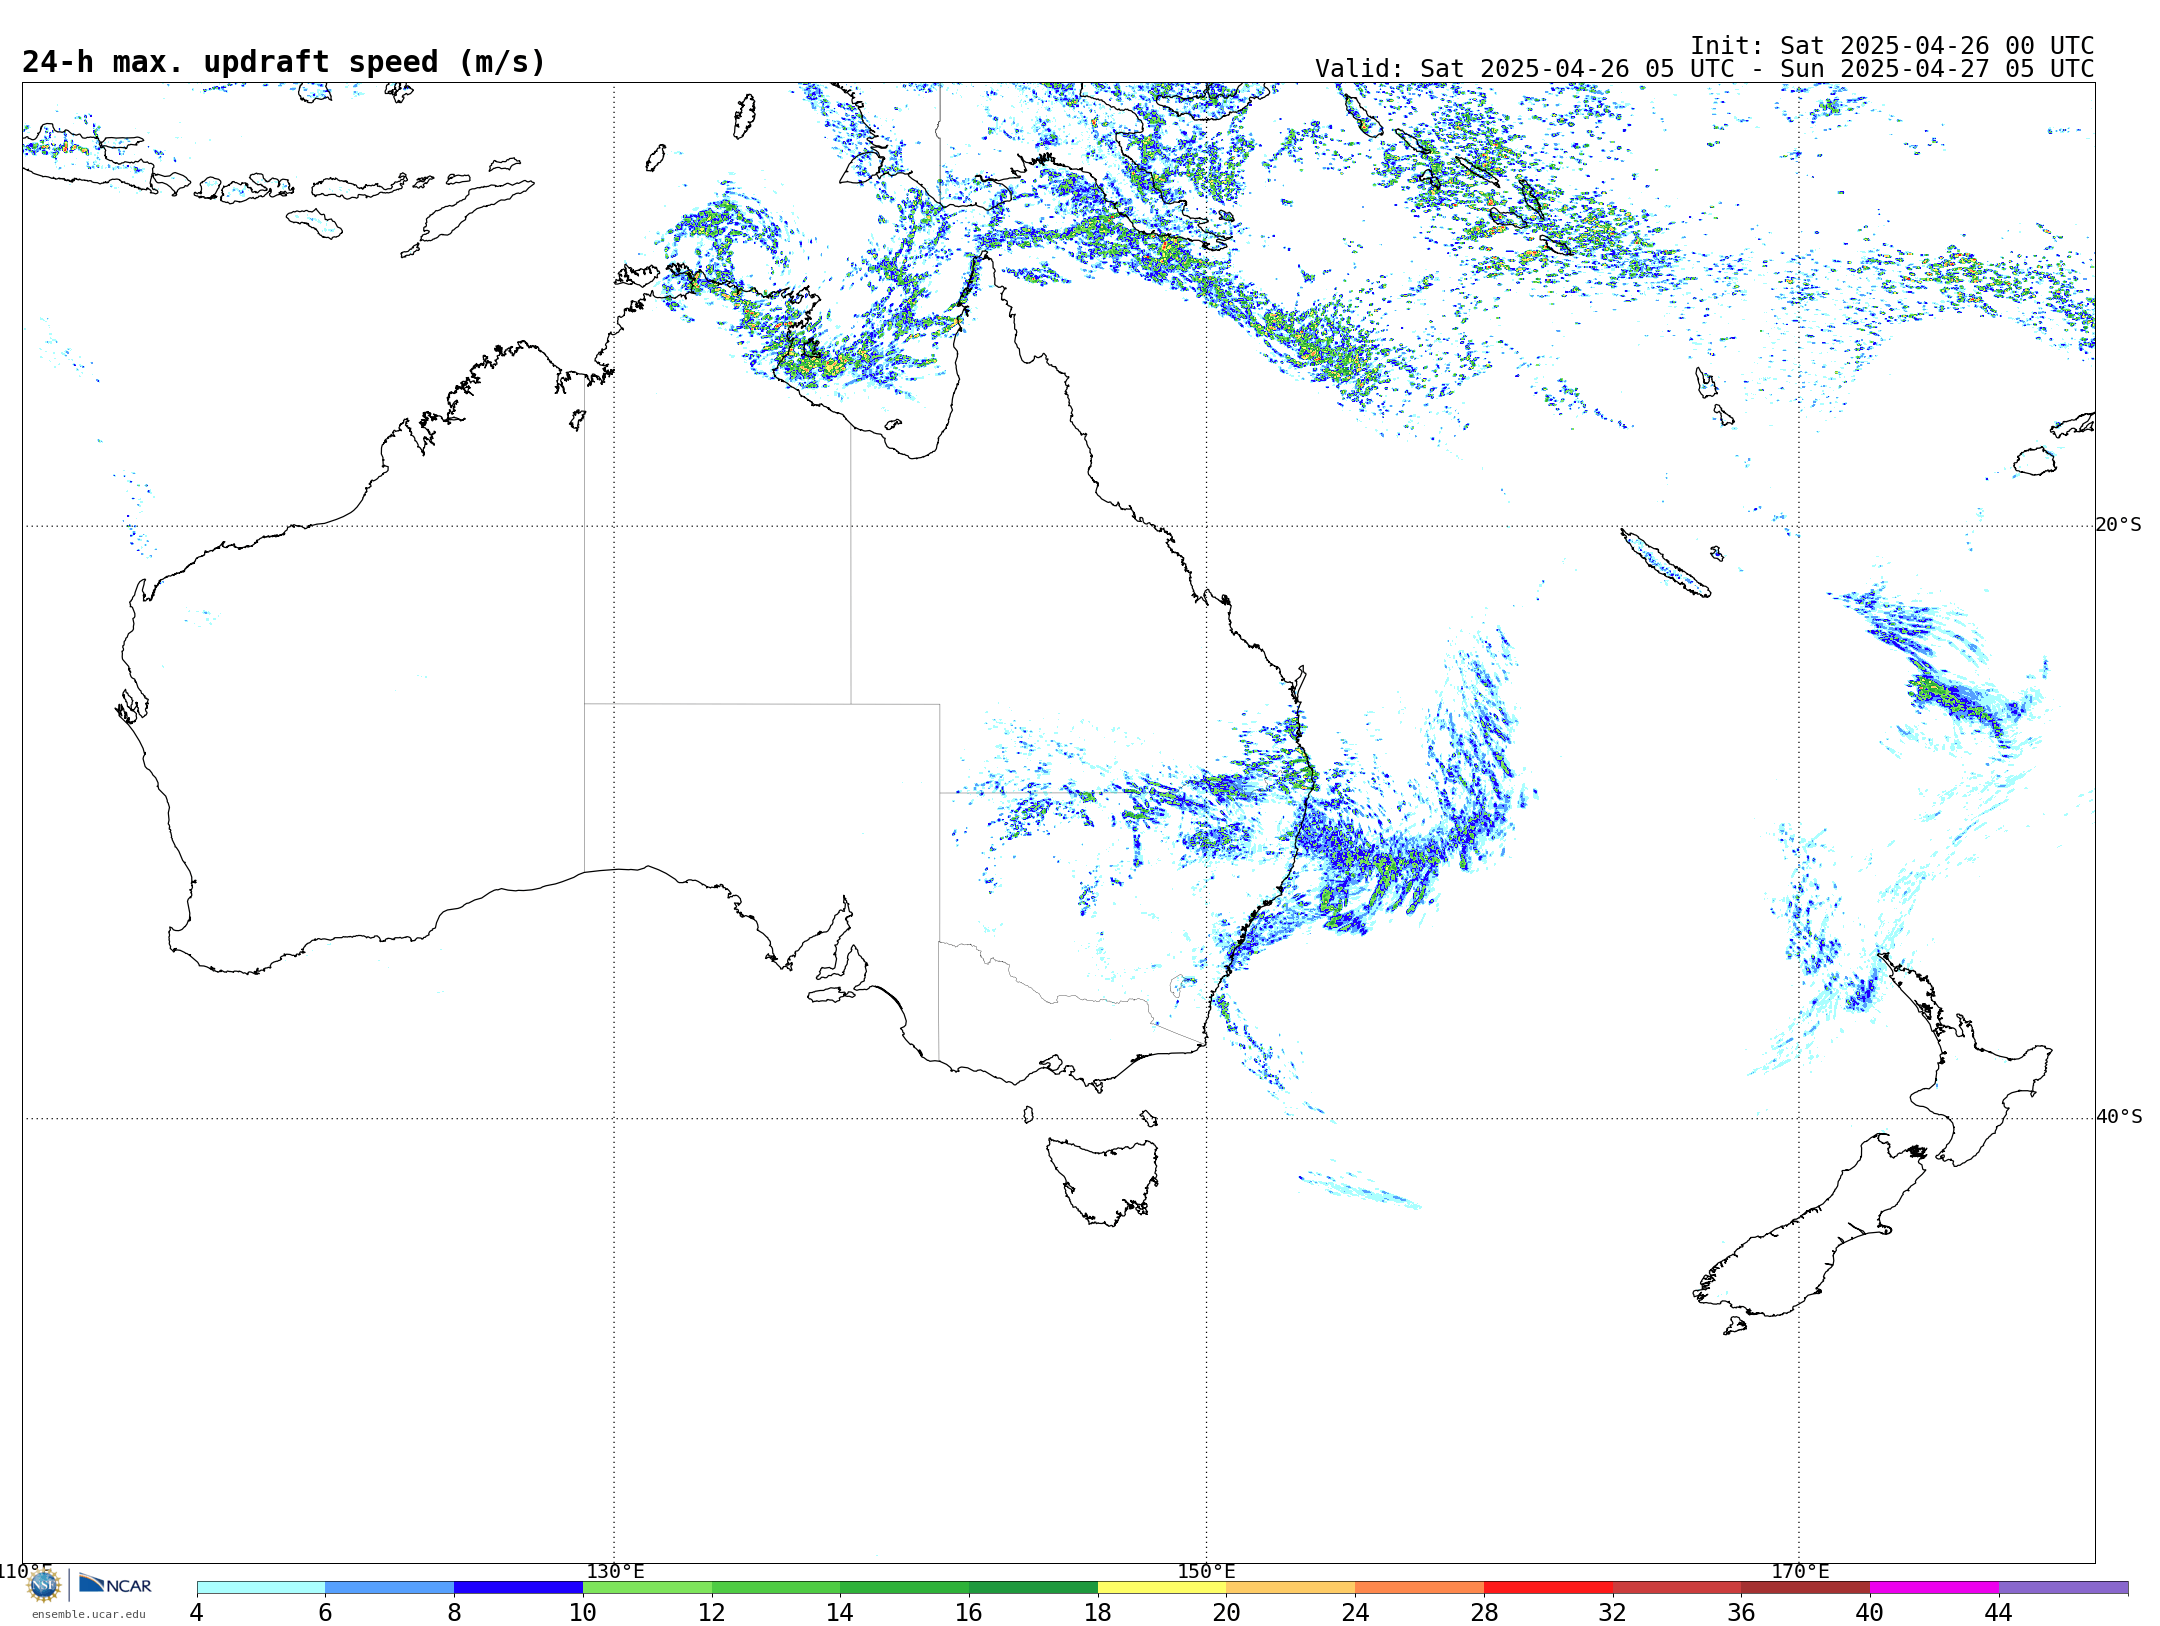Click colorbar tick label '6'
Screen dimensions: 2160x1626
click(x=325, y=1613)
